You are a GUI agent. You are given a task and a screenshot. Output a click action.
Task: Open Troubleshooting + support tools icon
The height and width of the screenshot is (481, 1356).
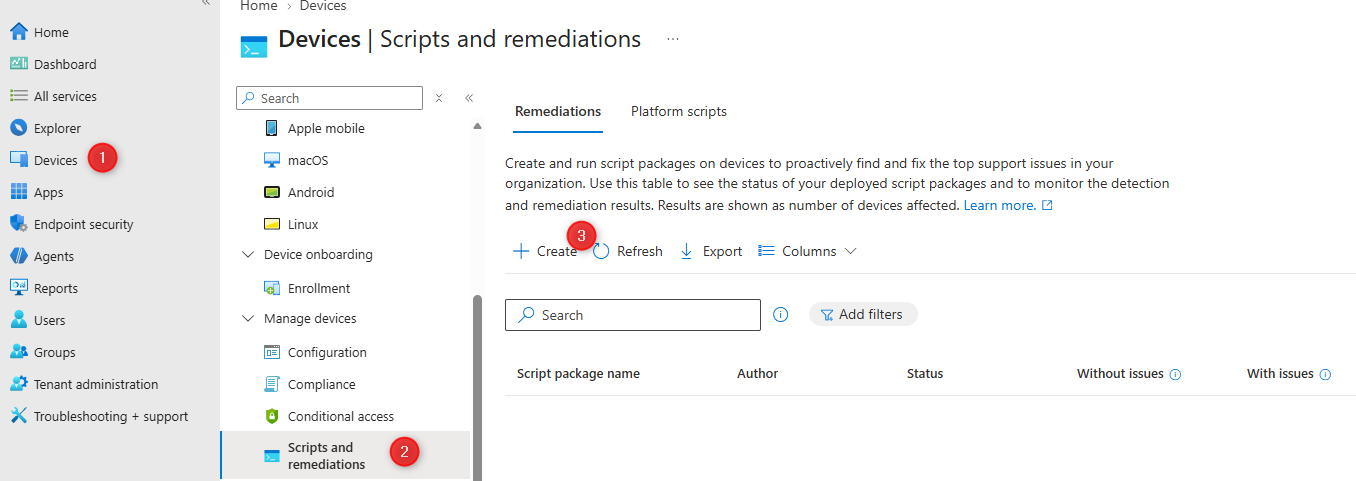point(18,416)
